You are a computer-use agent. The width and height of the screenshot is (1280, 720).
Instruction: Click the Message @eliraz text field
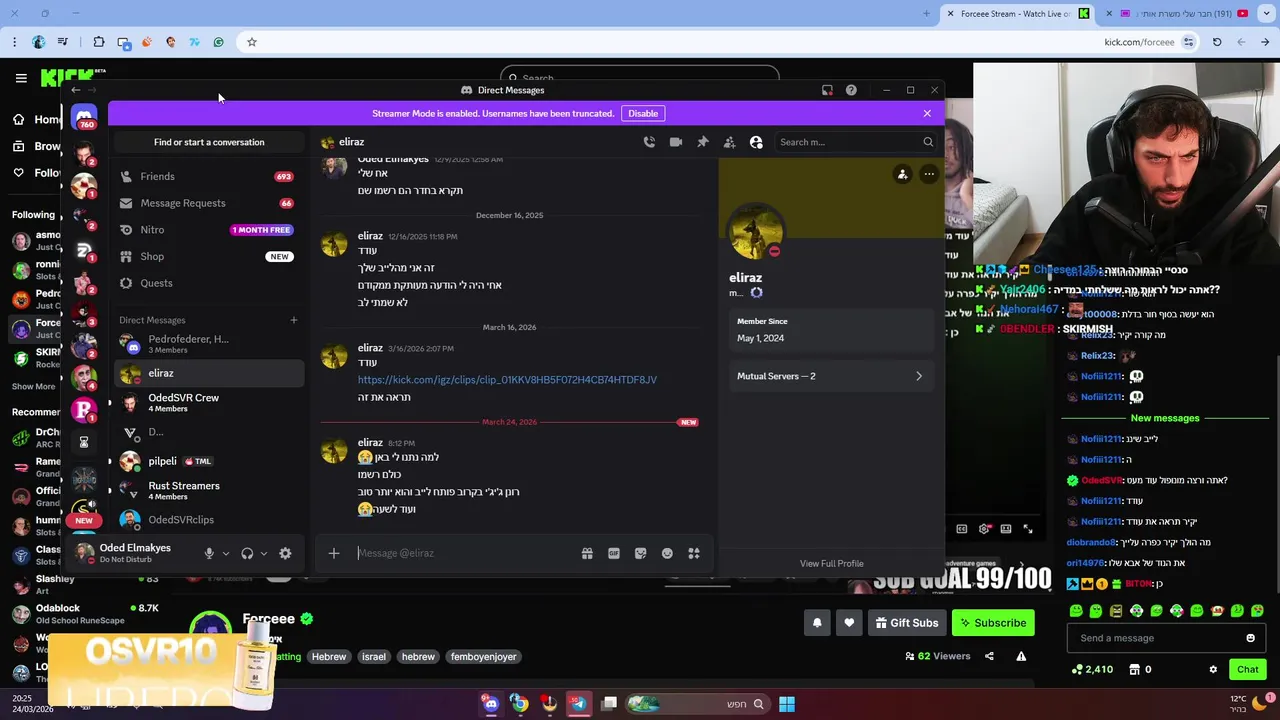[463, 553]
